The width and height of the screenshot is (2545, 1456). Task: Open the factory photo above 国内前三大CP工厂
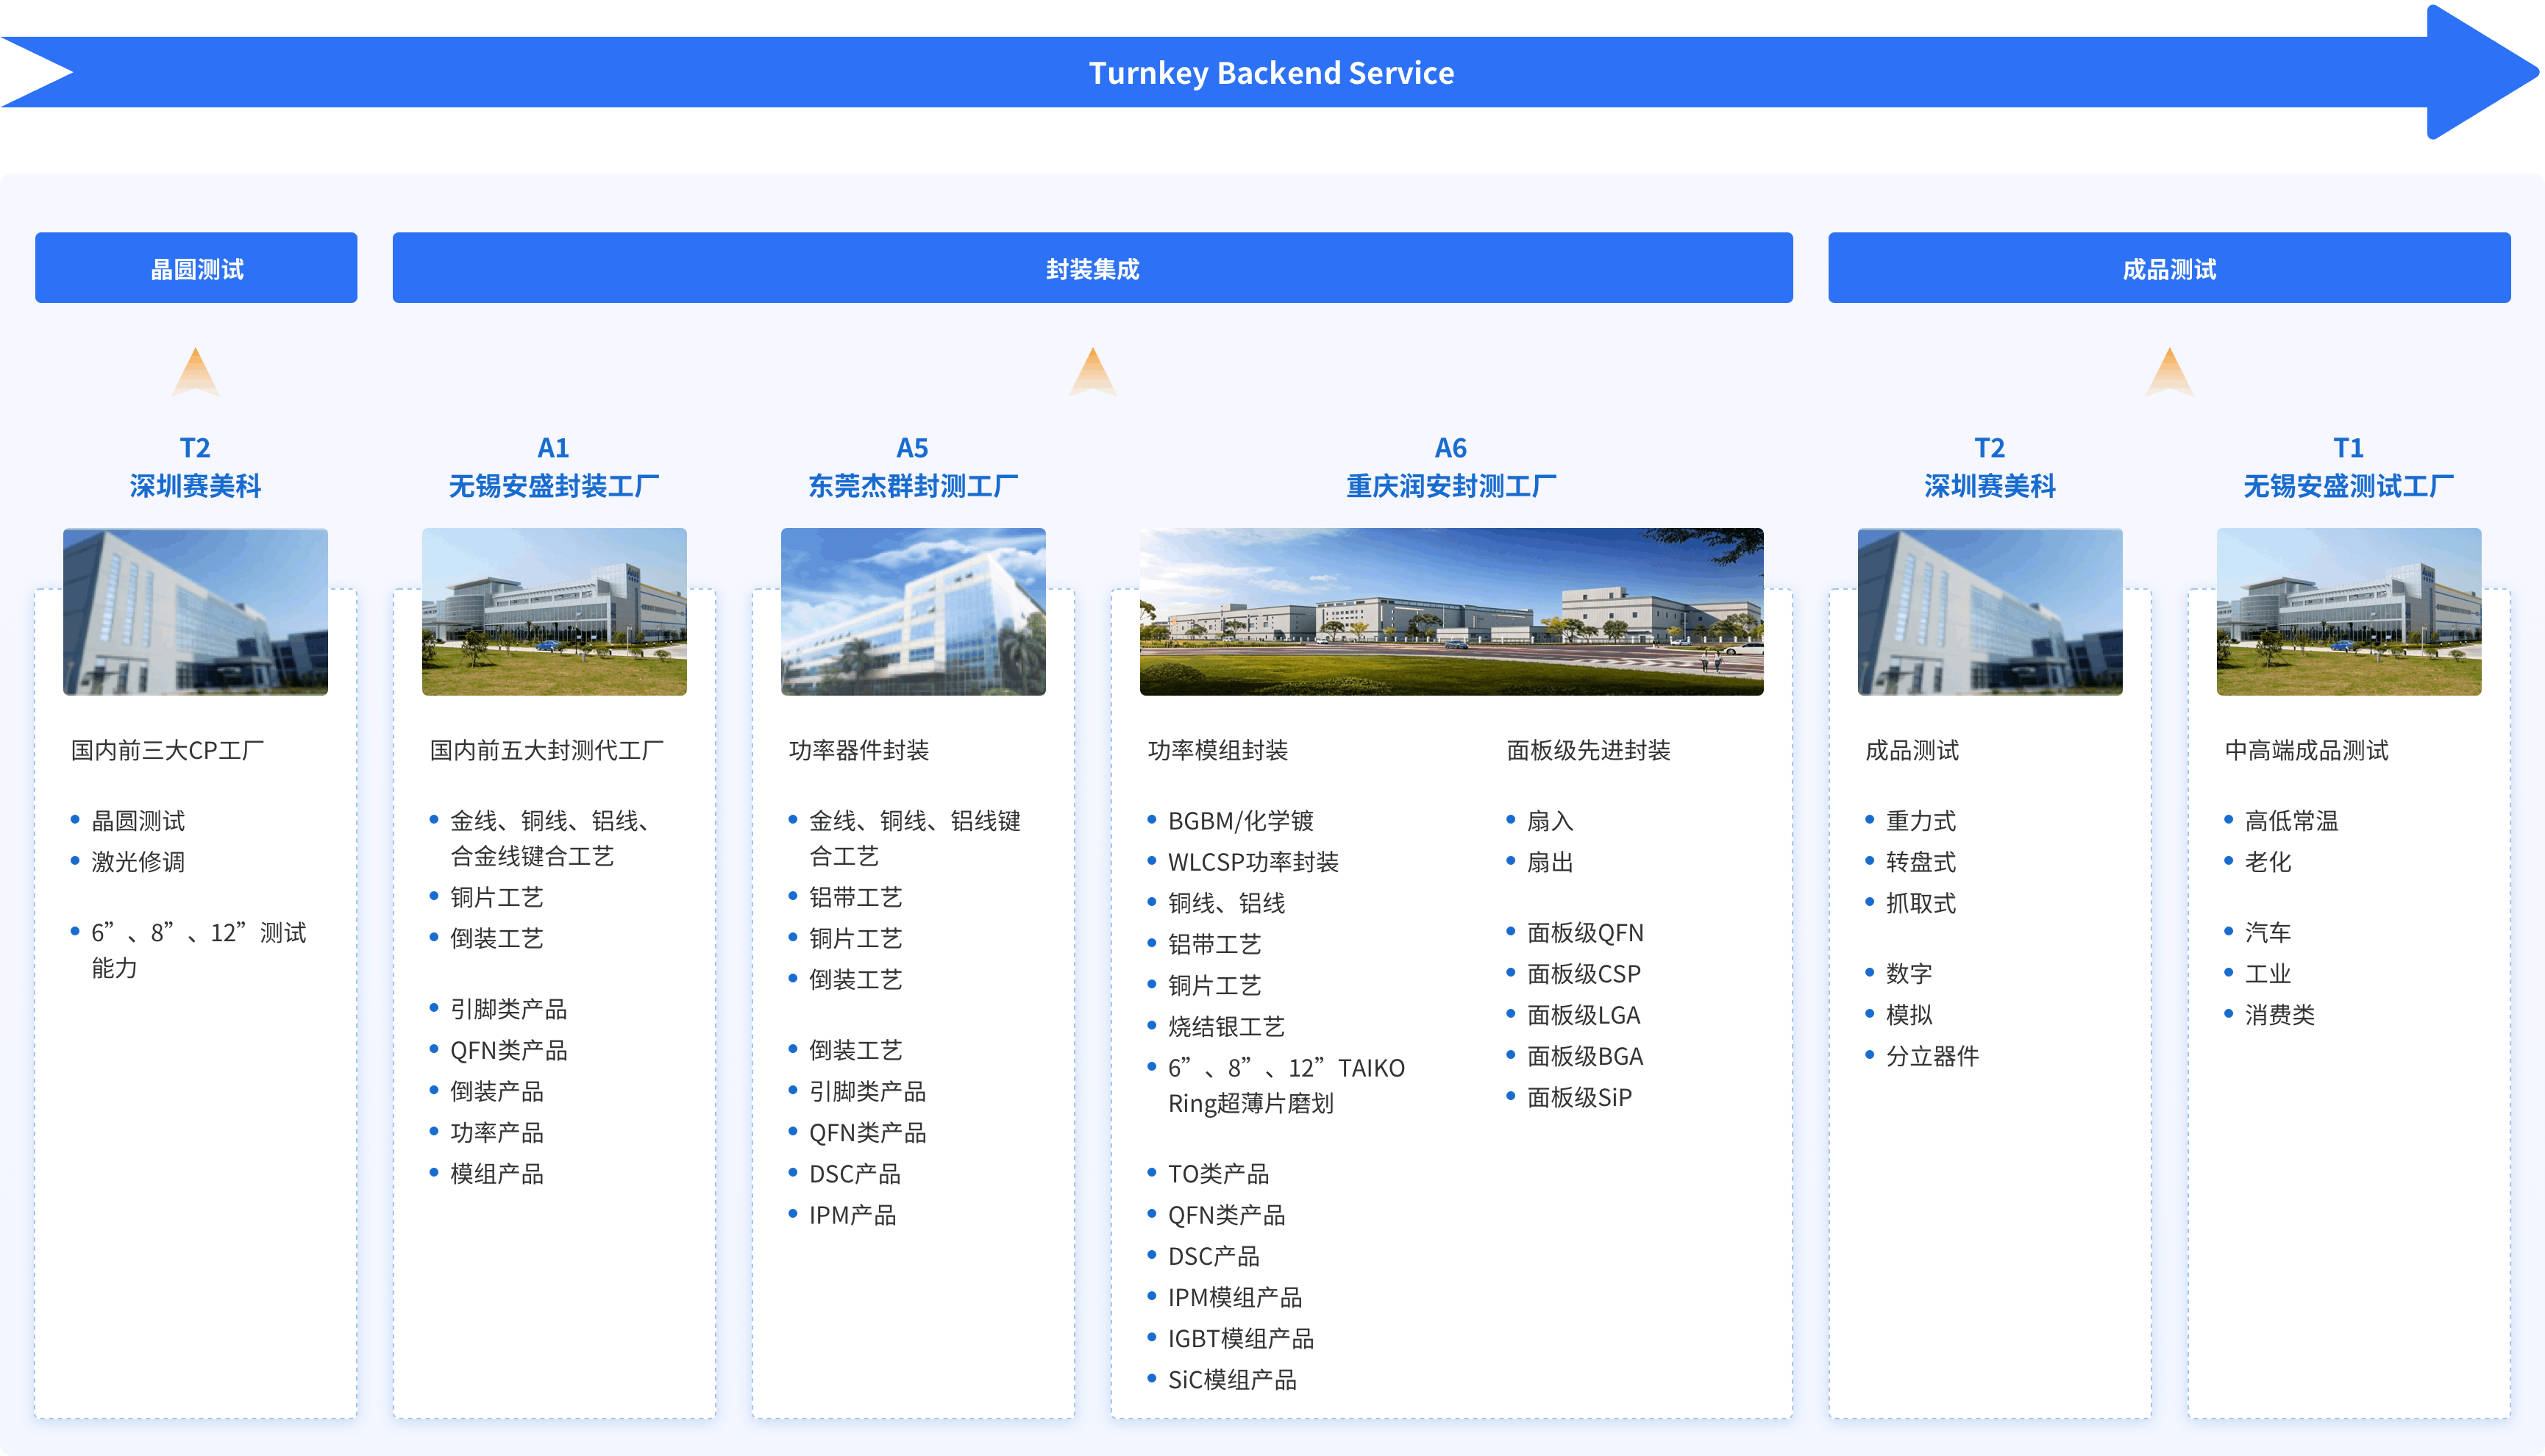click(x=195, y=612)
